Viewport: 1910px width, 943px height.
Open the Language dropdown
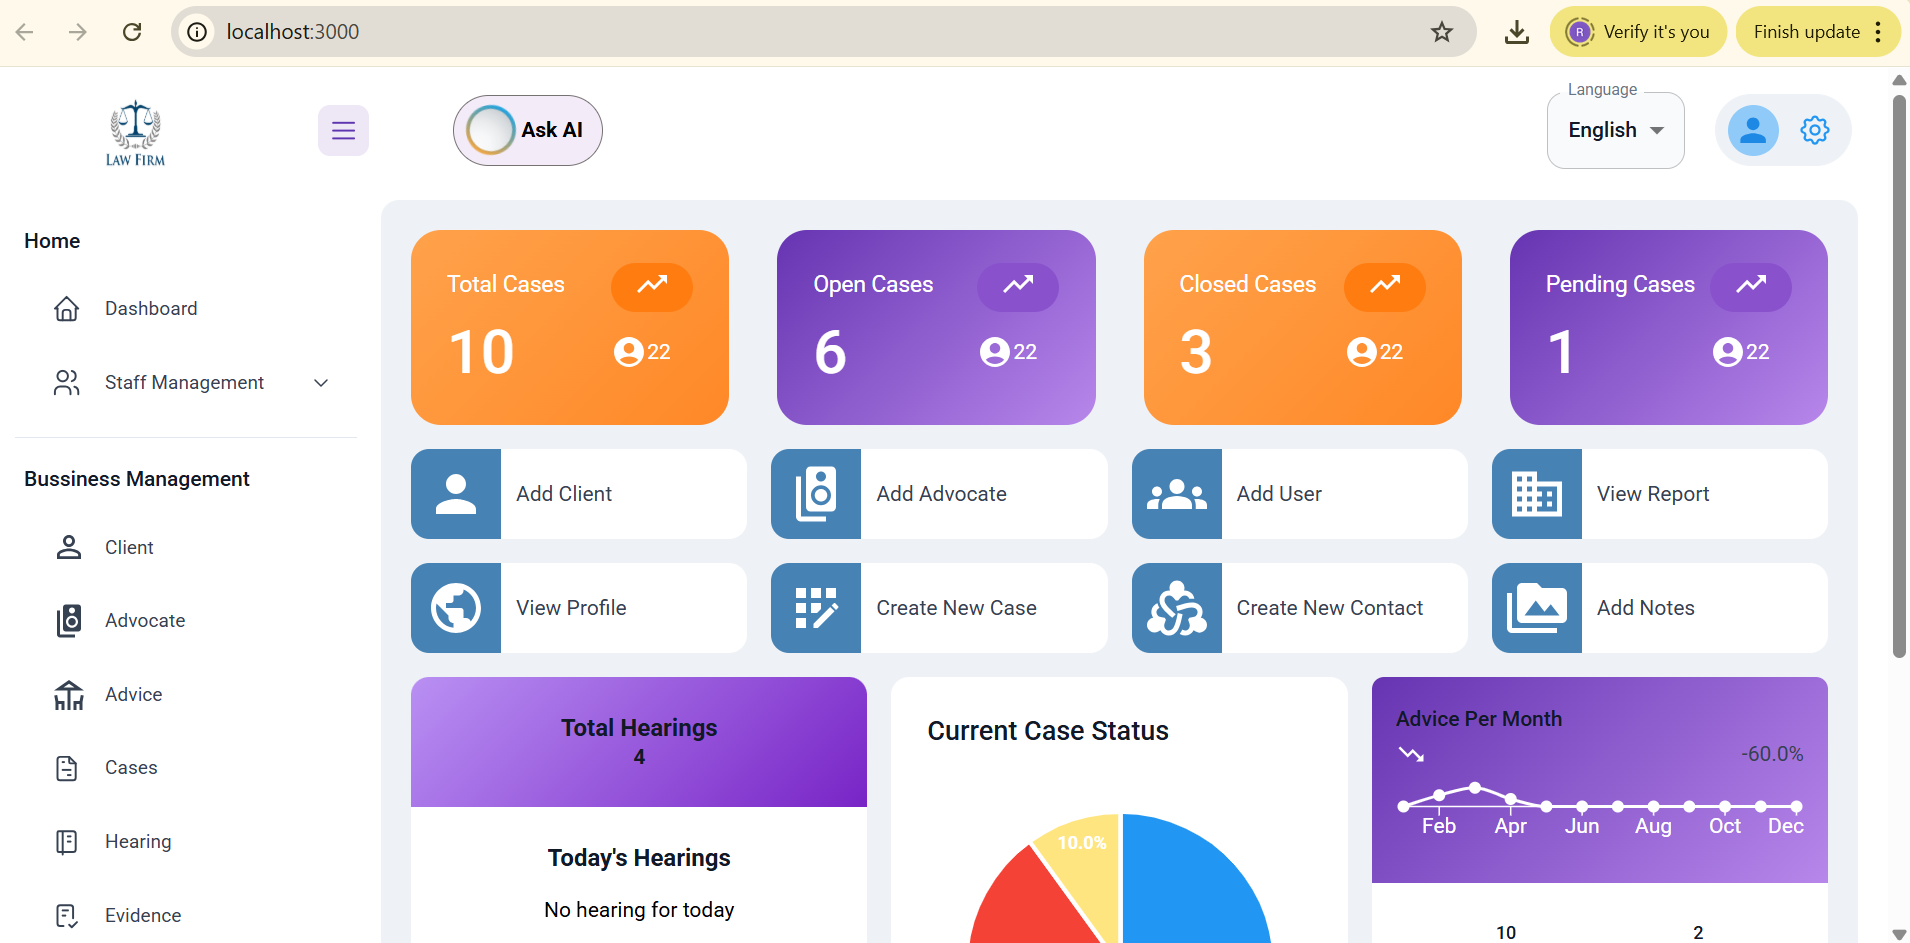pos(1615,131)
